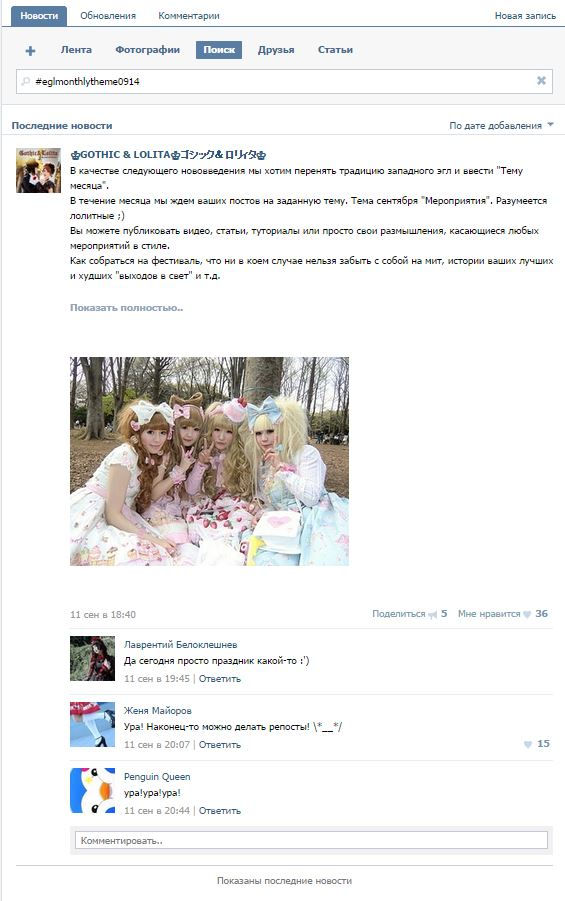Open the GOTHIC & LOLITA group avatar
Image resolution: width=565 pixels, height=901 pixels.
pos(39,170)
